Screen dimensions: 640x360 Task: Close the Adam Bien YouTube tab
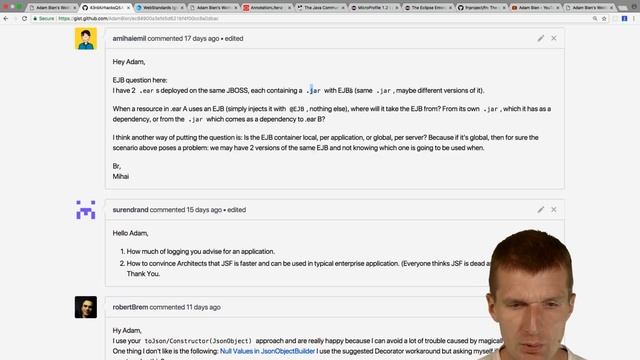coord(558,7)
